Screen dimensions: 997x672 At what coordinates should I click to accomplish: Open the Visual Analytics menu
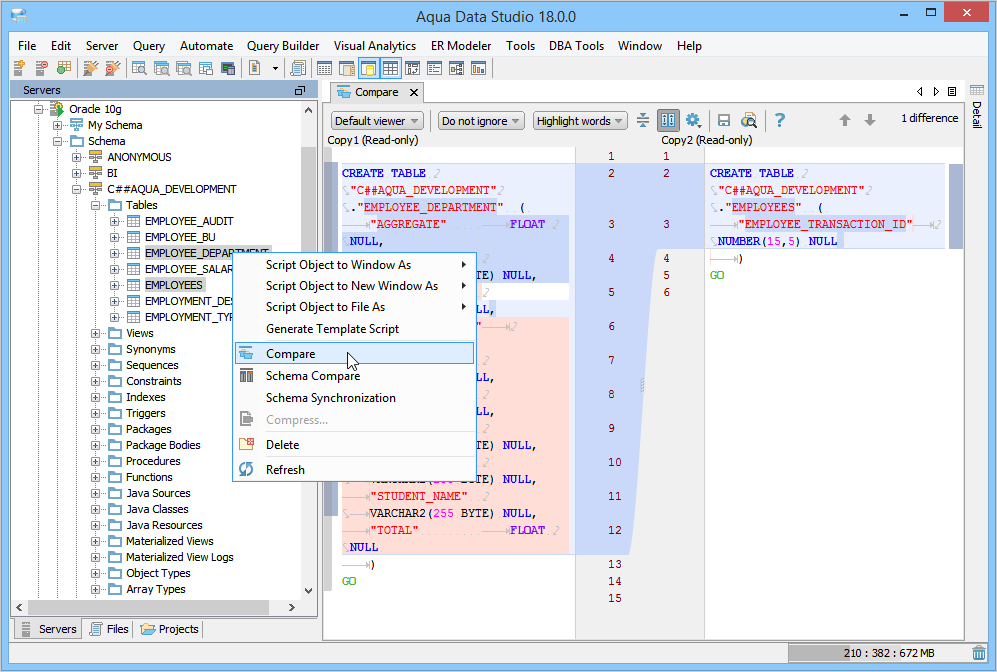point(375,46)
